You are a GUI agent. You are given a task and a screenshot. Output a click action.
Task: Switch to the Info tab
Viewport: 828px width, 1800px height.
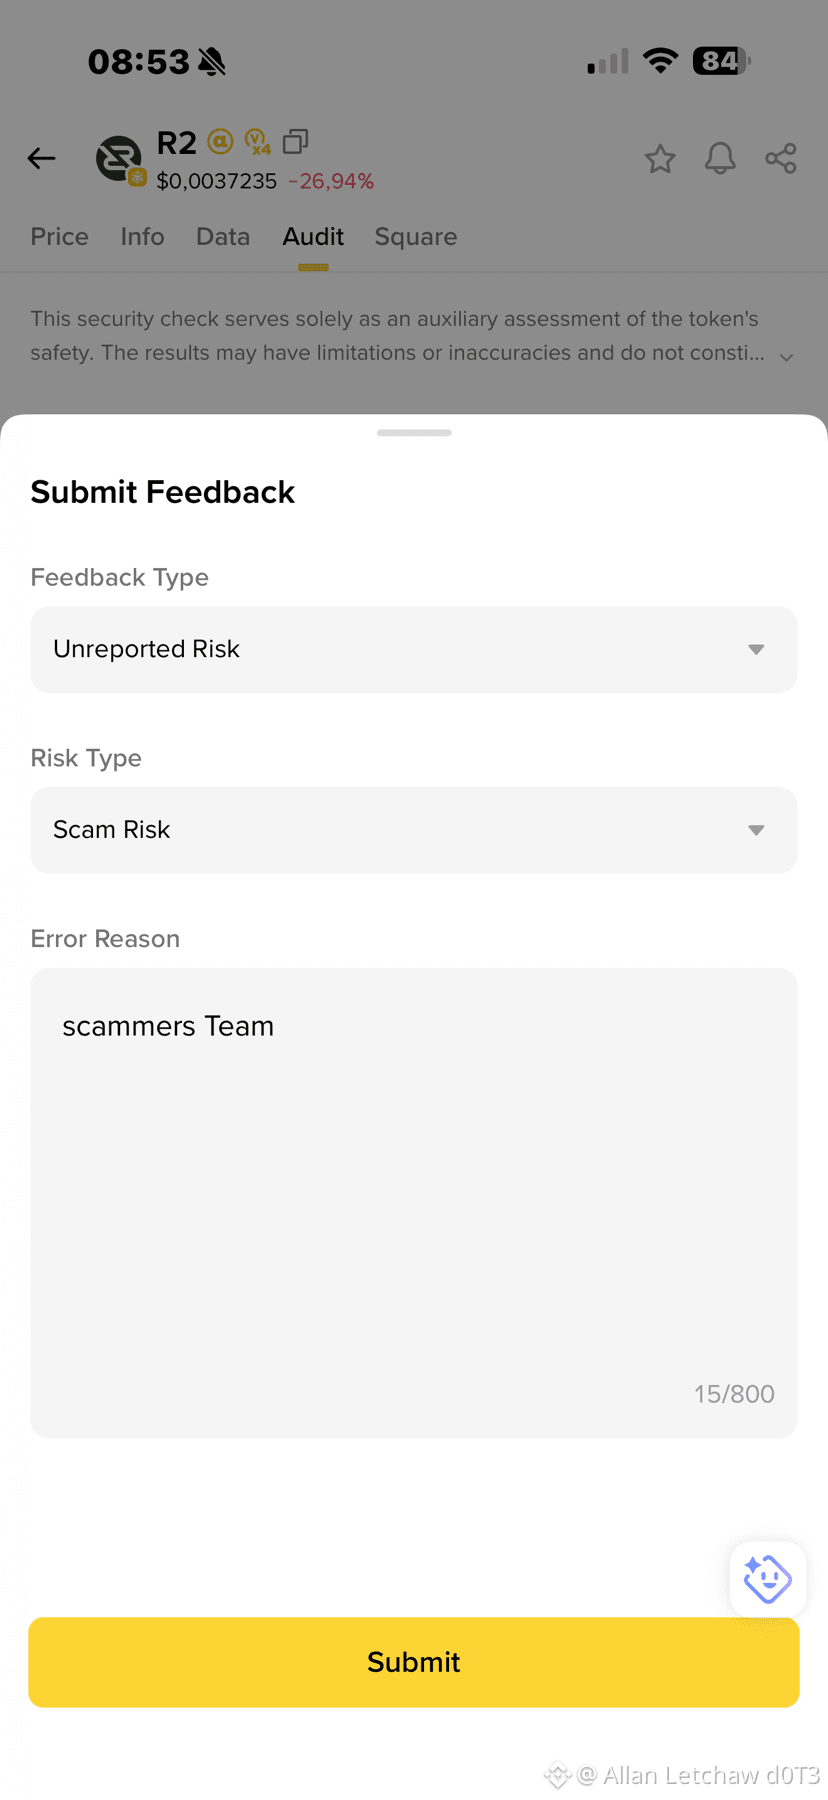(143, 237)
